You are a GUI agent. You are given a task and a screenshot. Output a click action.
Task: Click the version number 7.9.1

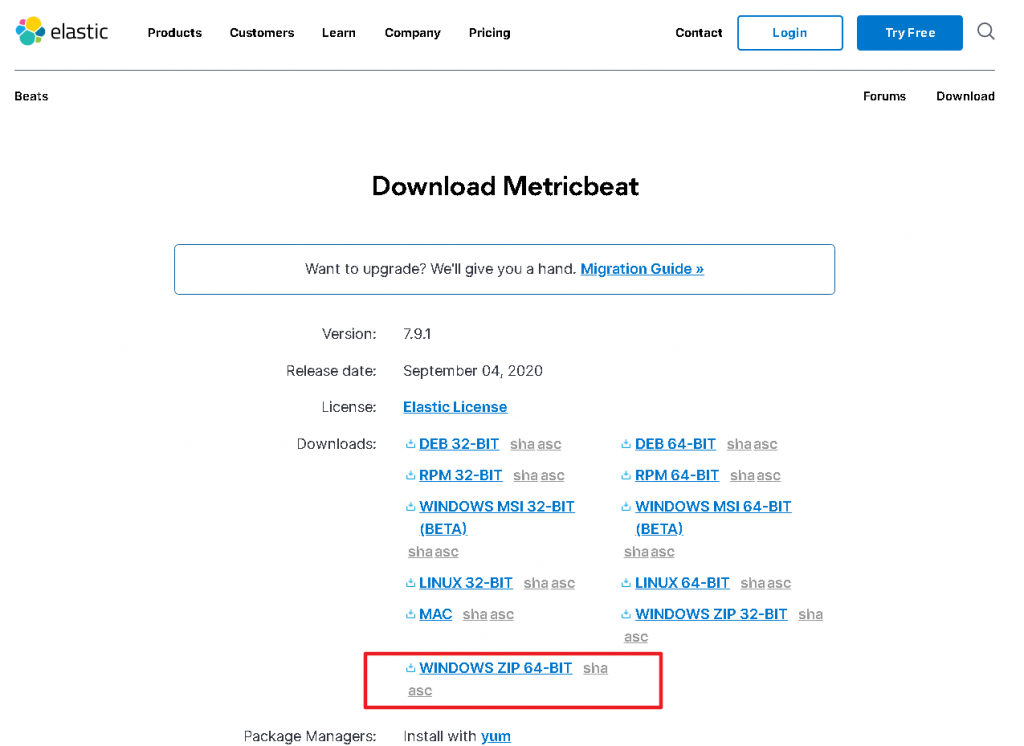417,334
